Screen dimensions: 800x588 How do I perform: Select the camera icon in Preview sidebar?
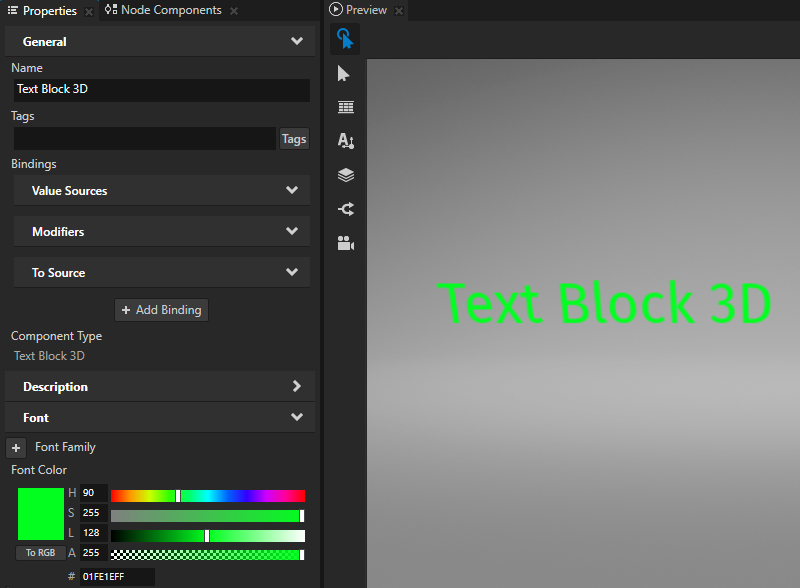[345, 243]
